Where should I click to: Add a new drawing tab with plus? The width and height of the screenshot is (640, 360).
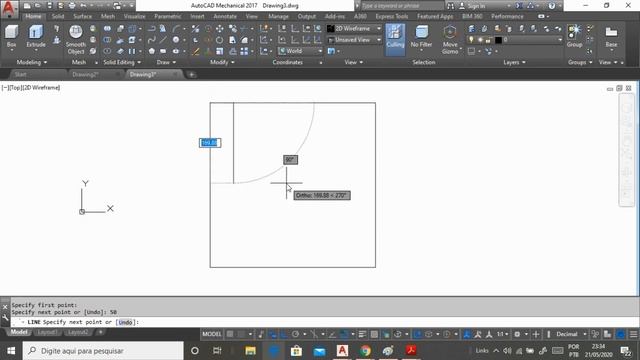click(x=191, y=75)
